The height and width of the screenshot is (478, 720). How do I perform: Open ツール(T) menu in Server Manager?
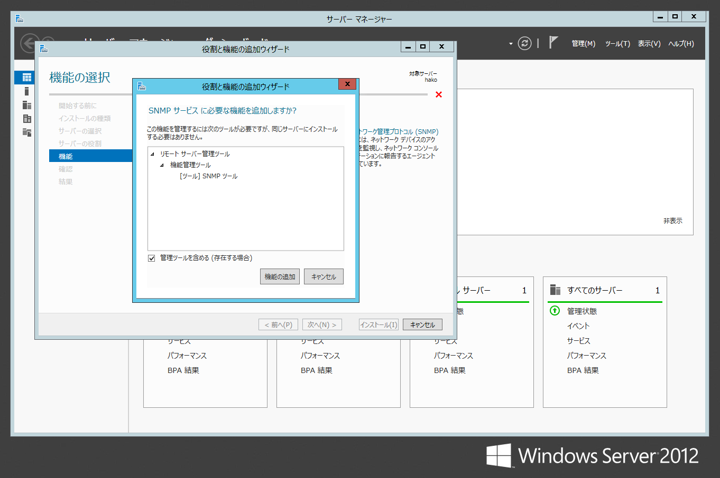[617, 44]
